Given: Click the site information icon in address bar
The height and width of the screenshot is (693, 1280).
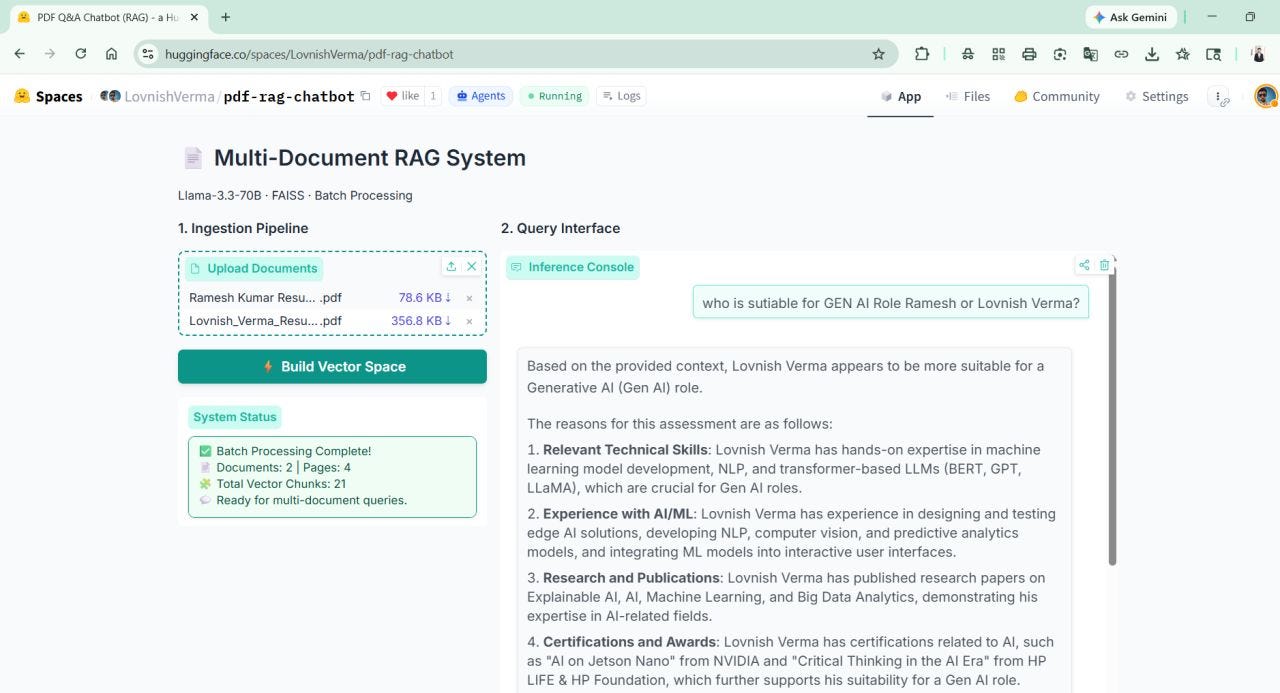Looking at the screenshot, I should coord(148,54).
